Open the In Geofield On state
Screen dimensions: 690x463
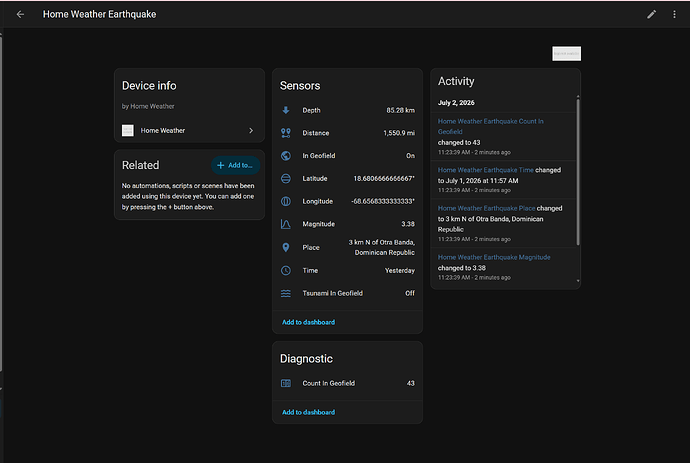click(410, 156)
